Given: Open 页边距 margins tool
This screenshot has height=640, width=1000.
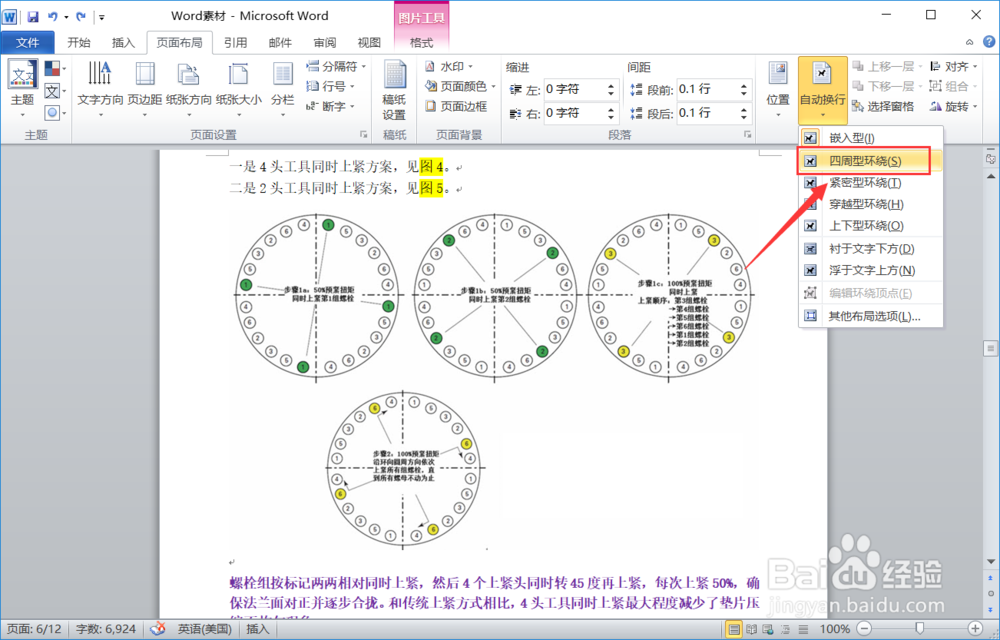Looking at the screenshot, I should [145, 89].
